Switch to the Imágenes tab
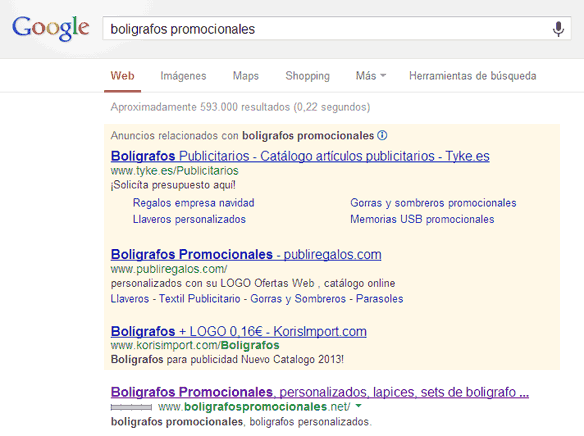This screenshot has width=584, height=436. click(183, 76)
